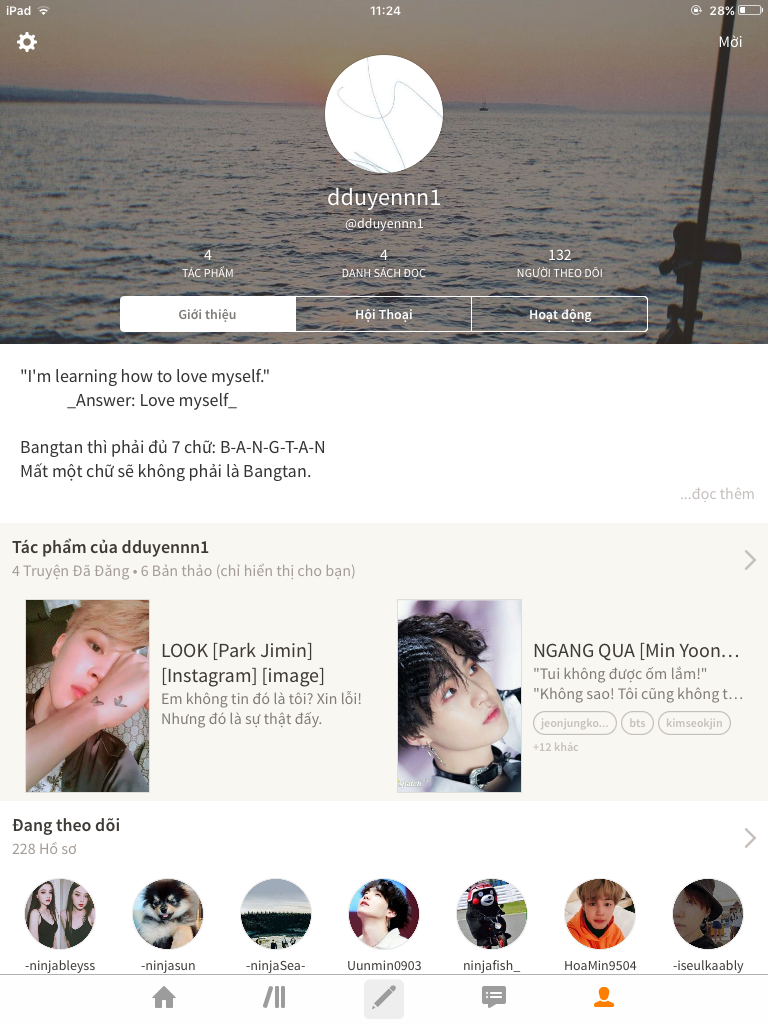Viewport: 768px width, 1024px height.
Task: Select the orange profile icon
Action: click(x=603, y=997)
